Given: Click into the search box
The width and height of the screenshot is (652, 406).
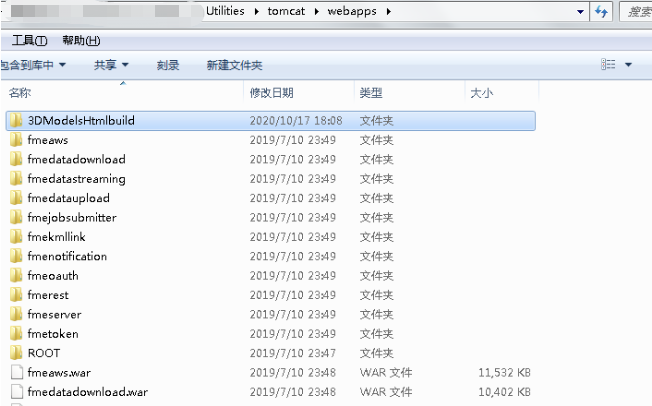Looking at the screenshot, I should (x=636, y=12).
